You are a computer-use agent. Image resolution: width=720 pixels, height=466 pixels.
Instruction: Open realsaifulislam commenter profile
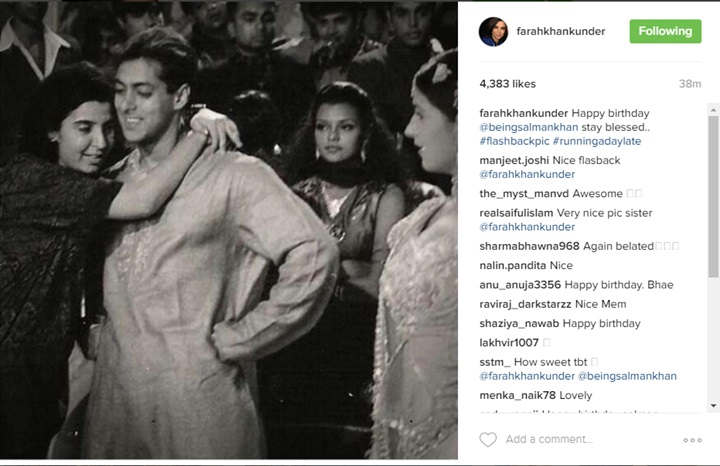pyautogui.click(x=516, y=213)
